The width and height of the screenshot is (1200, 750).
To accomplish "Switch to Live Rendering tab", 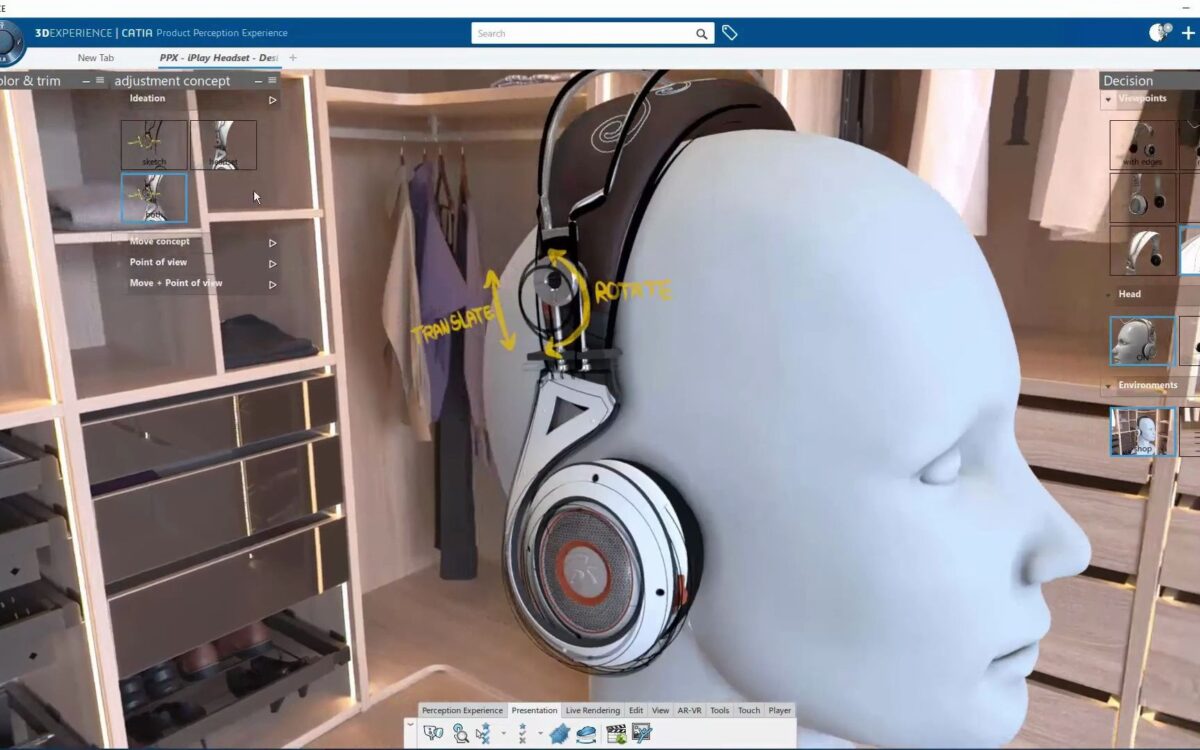I will tap(593, 710).
